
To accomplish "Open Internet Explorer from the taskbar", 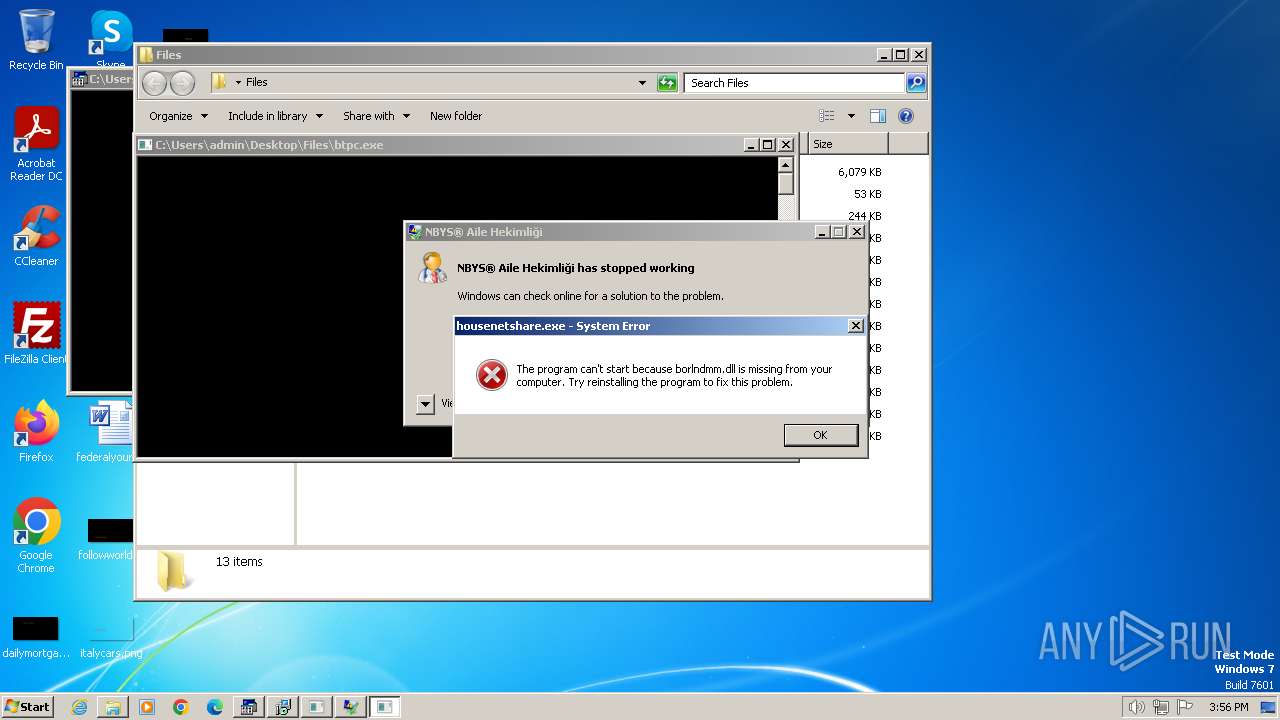I will [79, 707].
